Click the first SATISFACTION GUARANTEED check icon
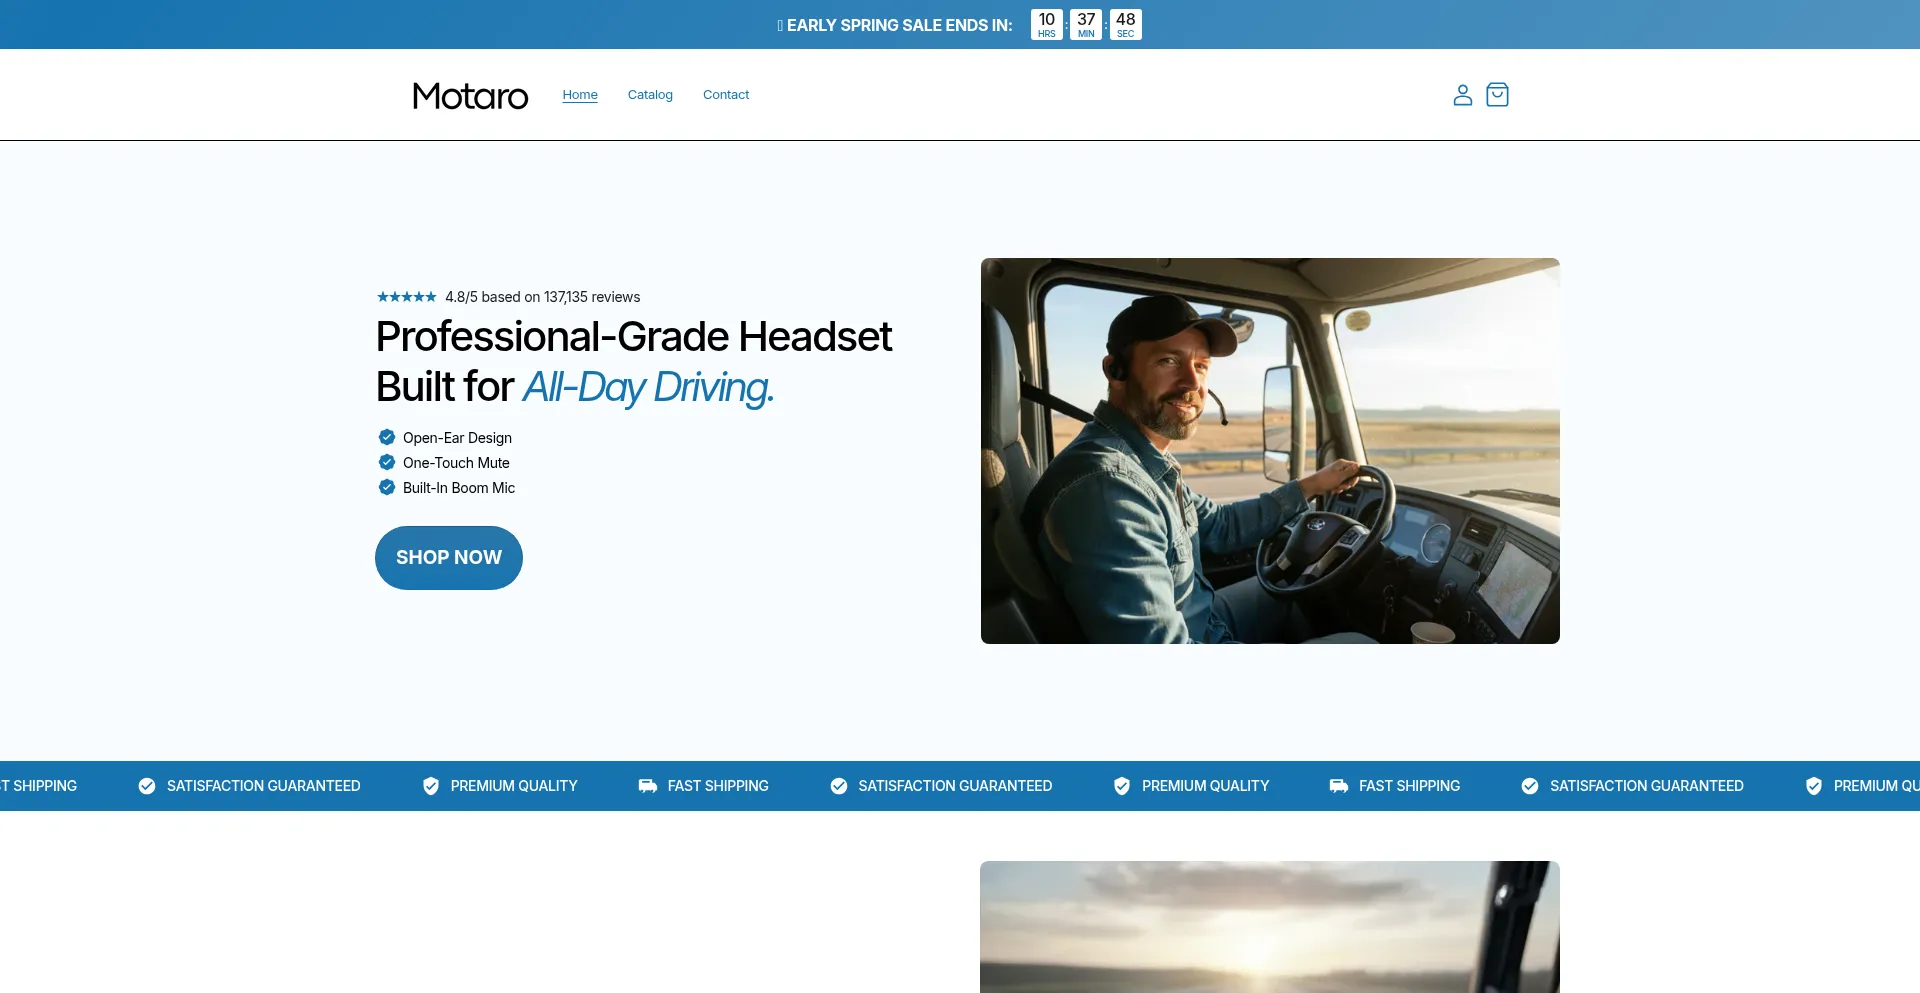The image size is (1920, 993). coord(147,786)
